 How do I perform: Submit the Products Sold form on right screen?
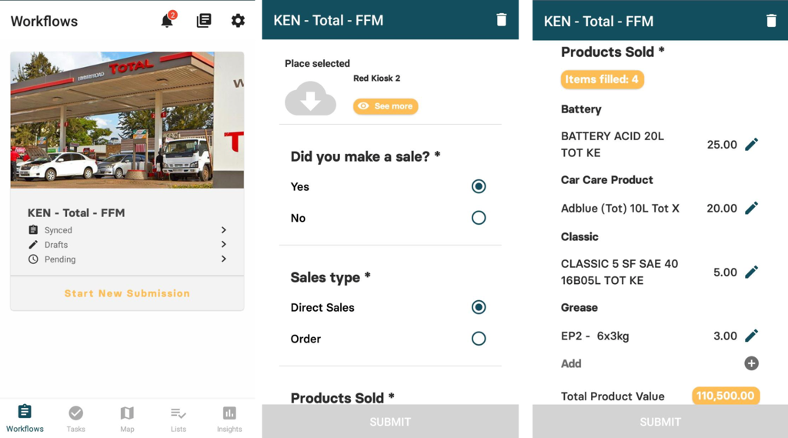pyautogui.click(x=660, y=422)
